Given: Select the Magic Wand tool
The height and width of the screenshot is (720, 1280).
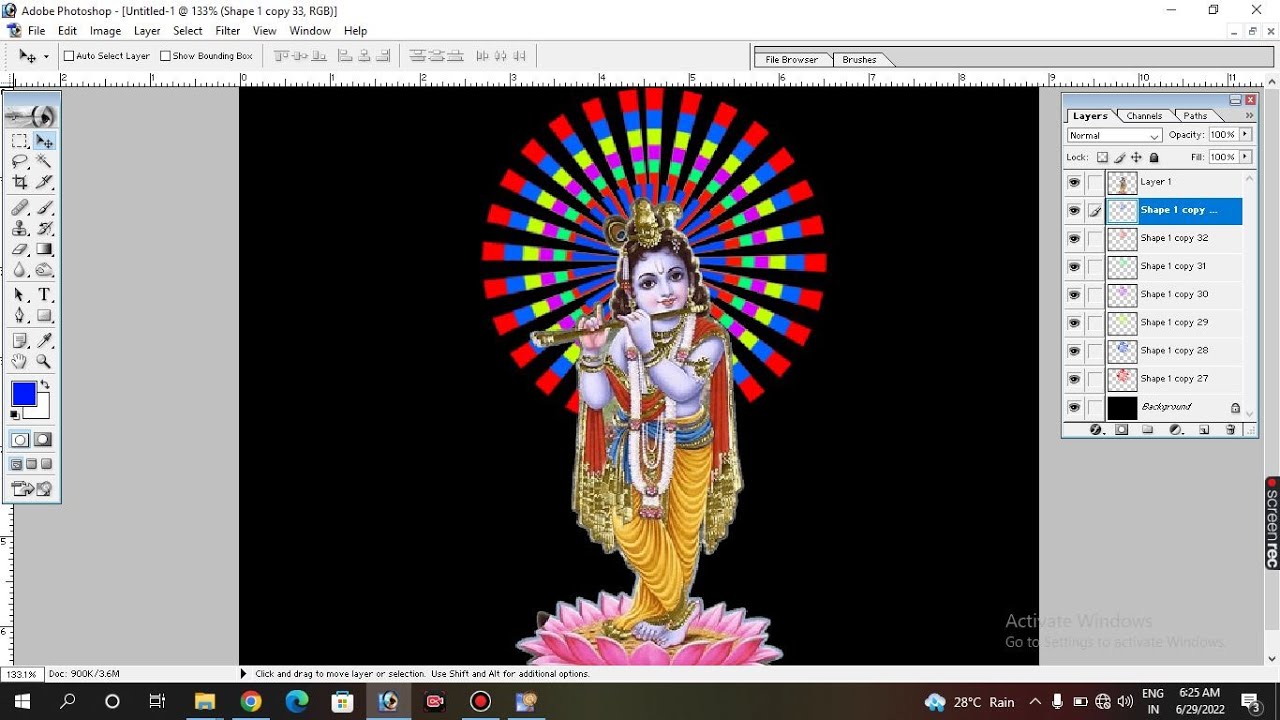Looking at the screenshot, I should coord(44,161).
